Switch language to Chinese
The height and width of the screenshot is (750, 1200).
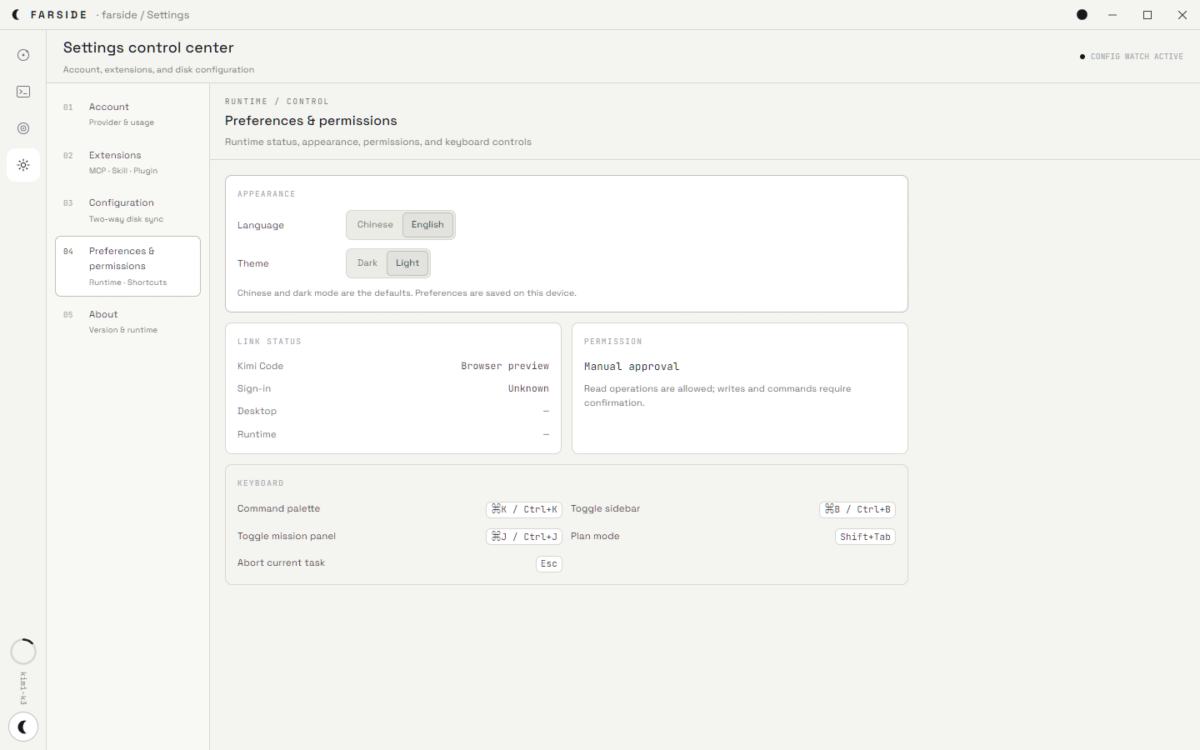click(375, 225)
